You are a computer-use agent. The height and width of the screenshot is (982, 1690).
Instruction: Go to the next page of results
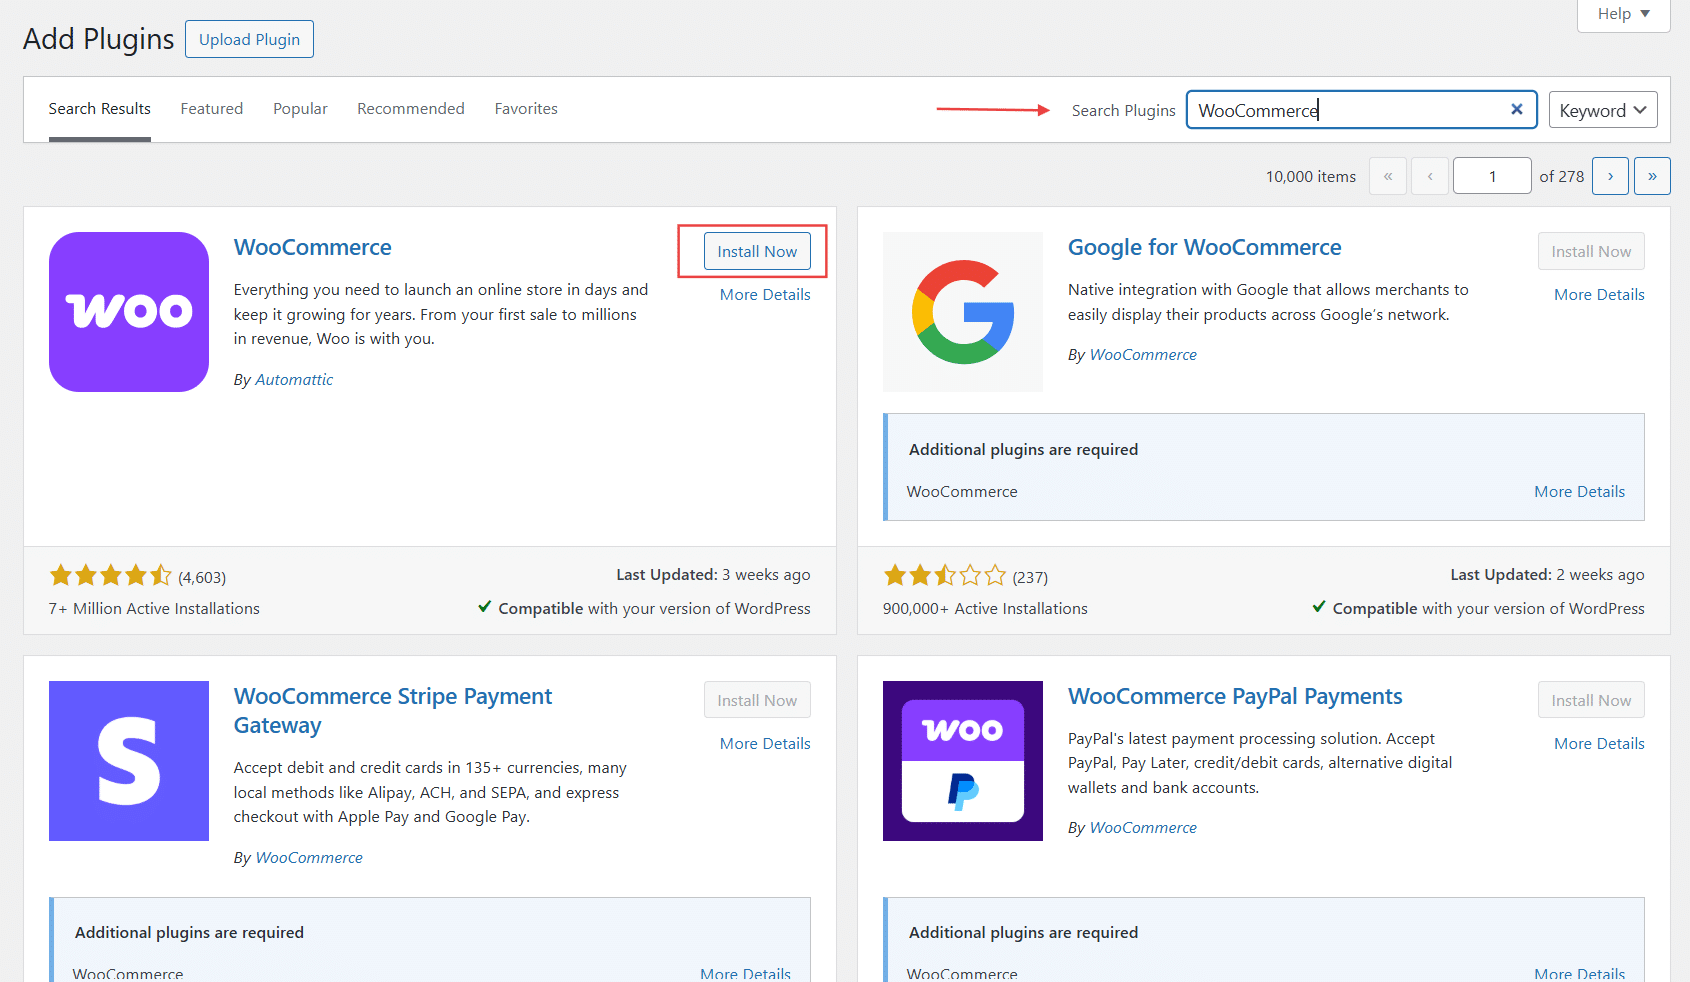pos(1610,176)
